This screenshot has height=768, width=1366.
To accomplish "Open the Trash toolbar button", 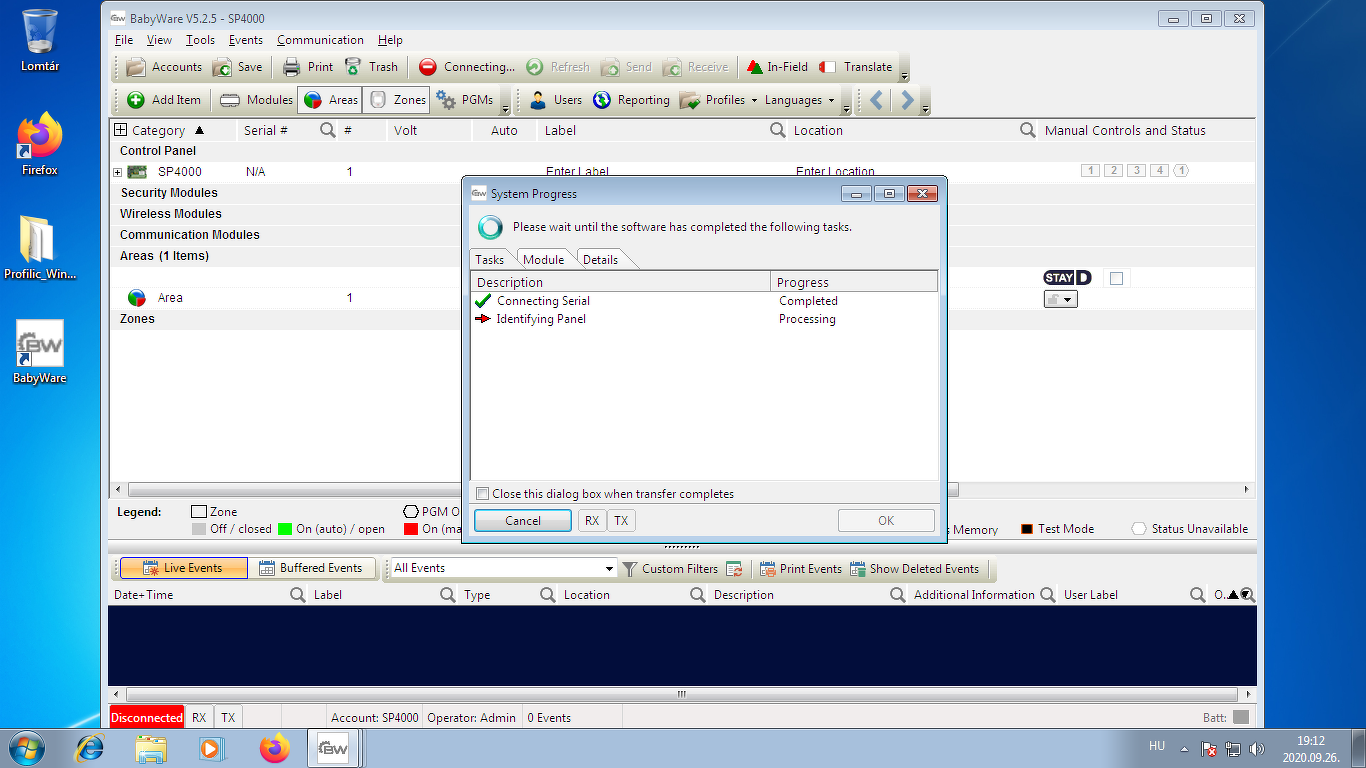I will 371,67.
